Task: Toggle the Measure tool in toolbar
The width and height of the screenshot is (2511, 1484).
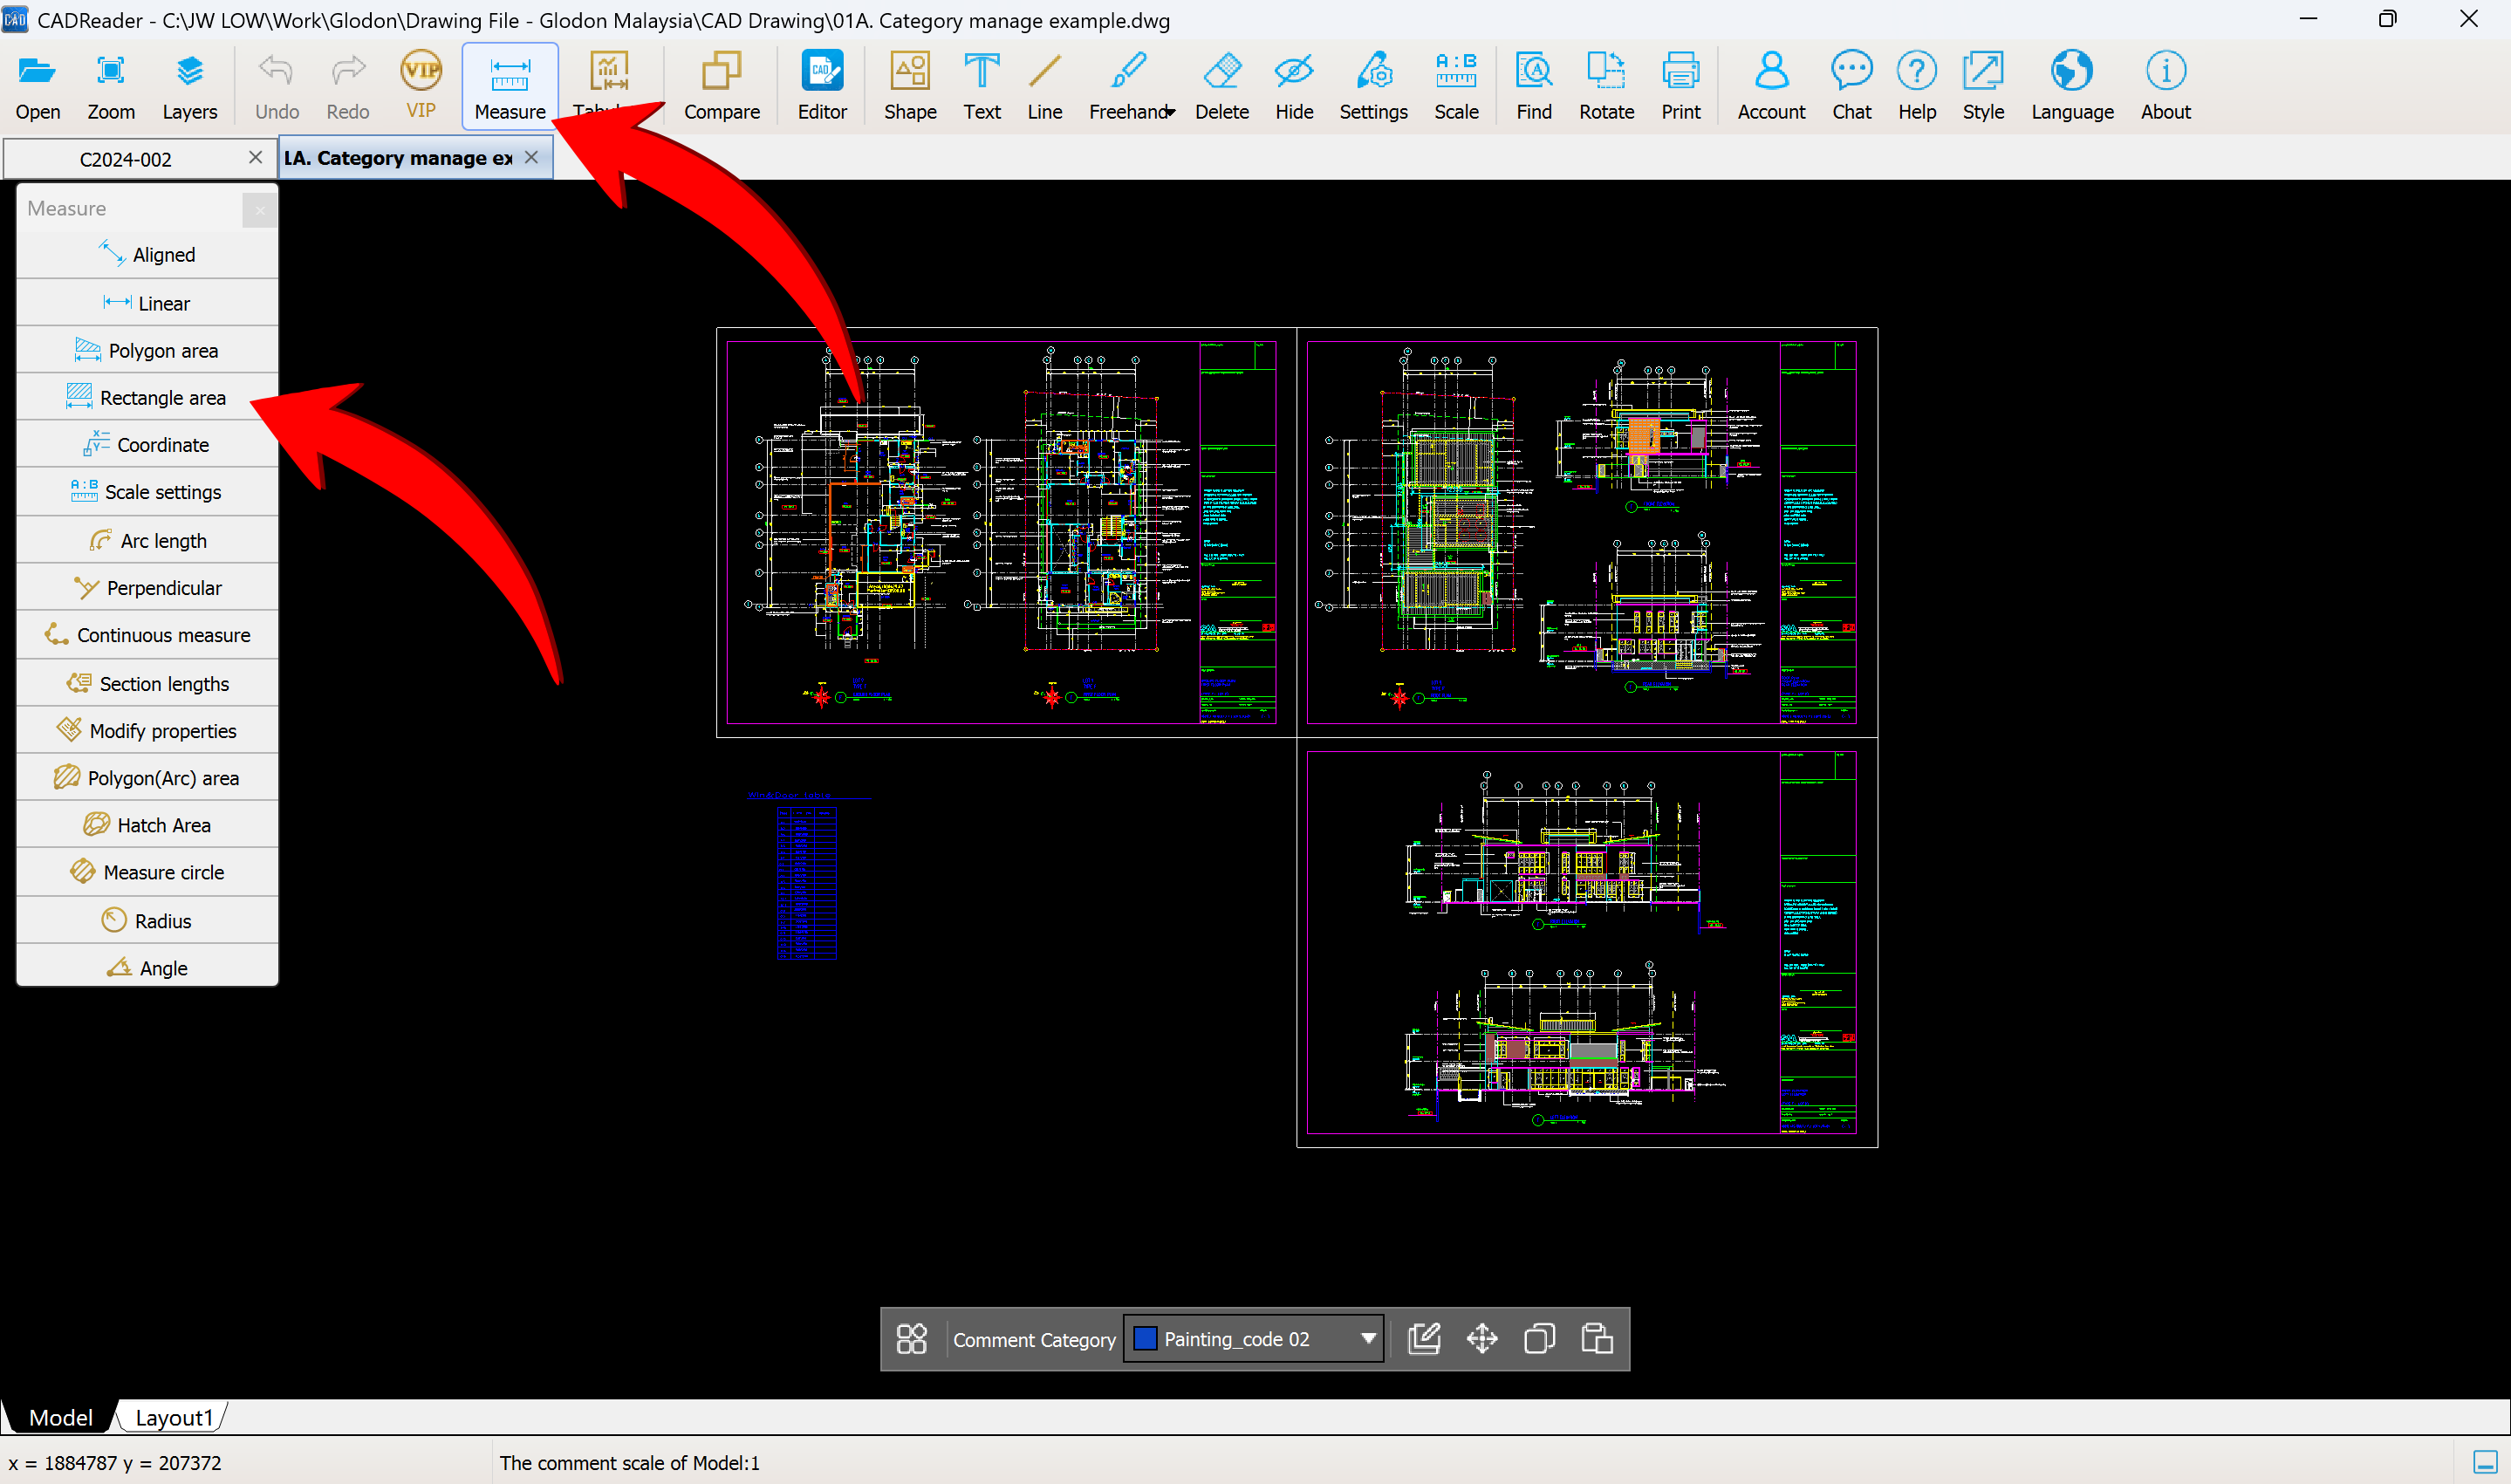Action: click(510, 86)
